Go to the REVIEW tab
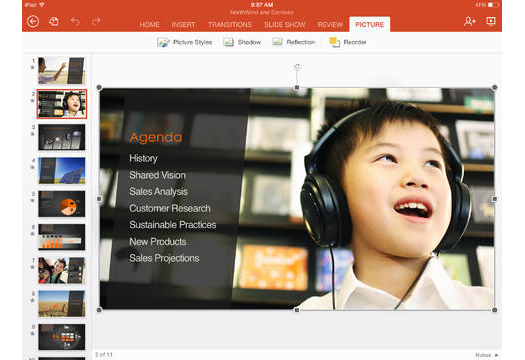 coord(330,25)
